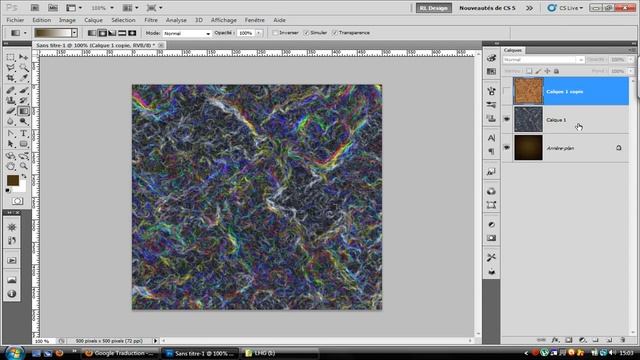This screenshot has height=360, width=640.
Task: Select the Rectangular Marquee tool
Action: [x=11, y=57]
